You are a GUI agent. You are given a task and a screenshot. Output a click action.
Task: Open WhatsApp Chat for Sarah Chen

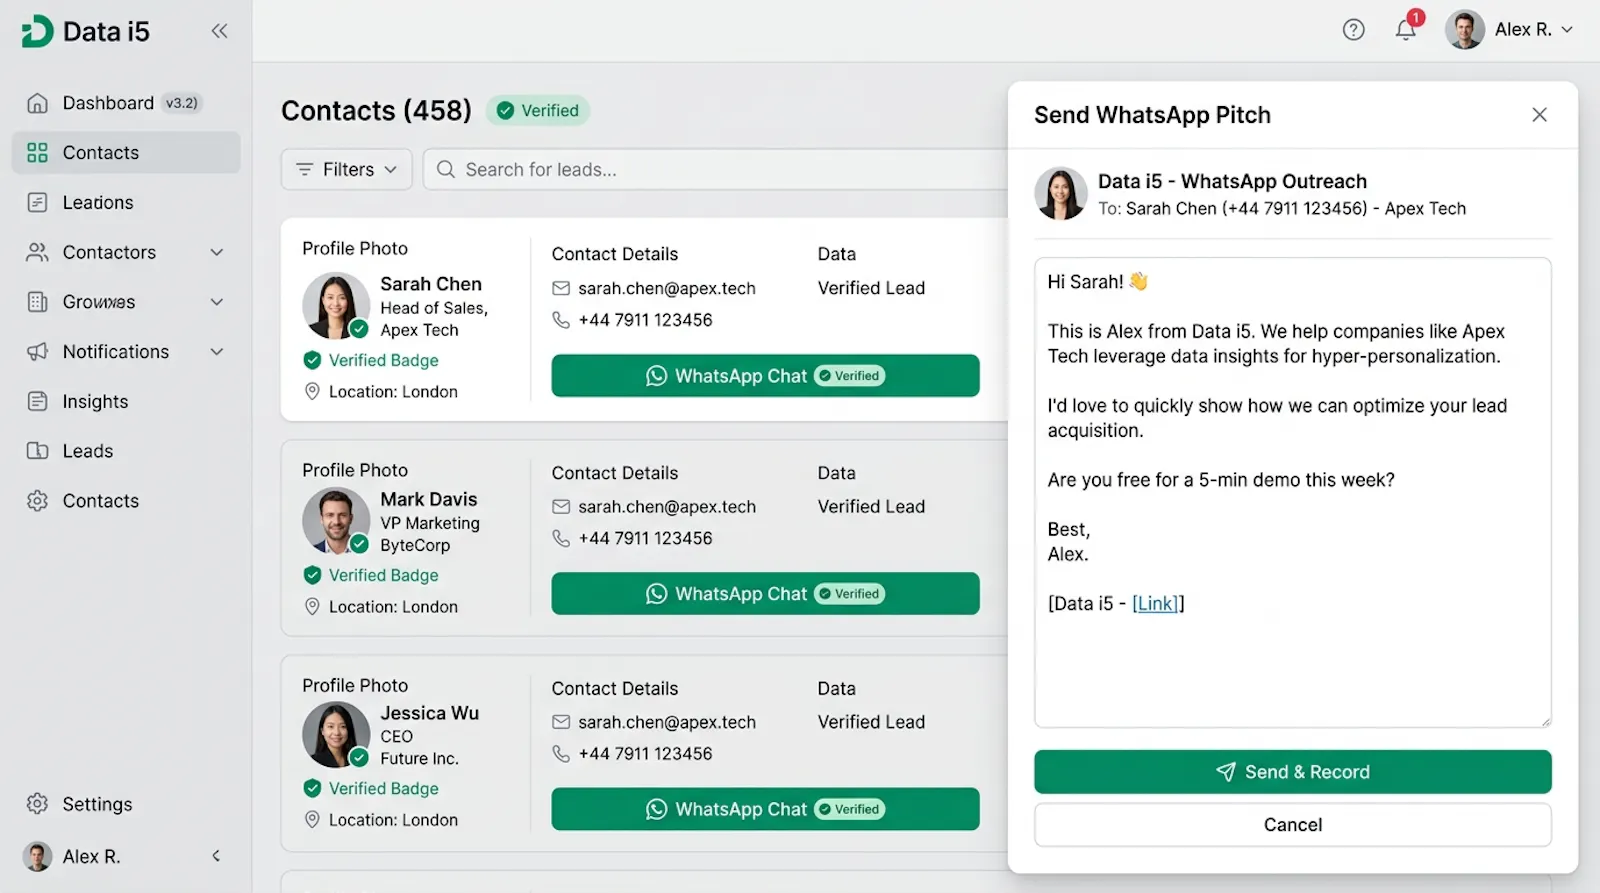click(765, 376)
